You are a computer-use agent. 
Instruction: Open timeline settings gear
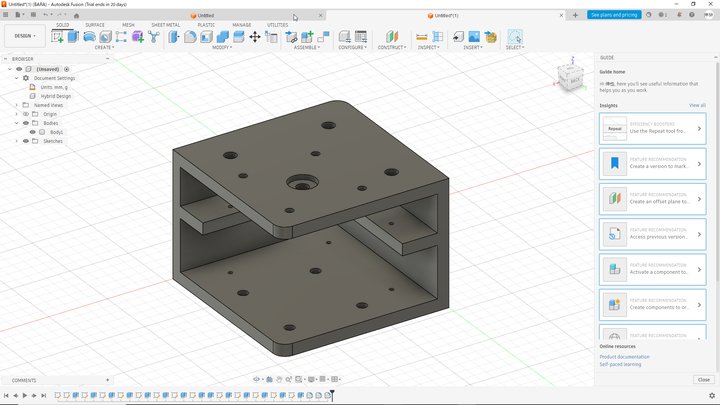click(712, 395)
